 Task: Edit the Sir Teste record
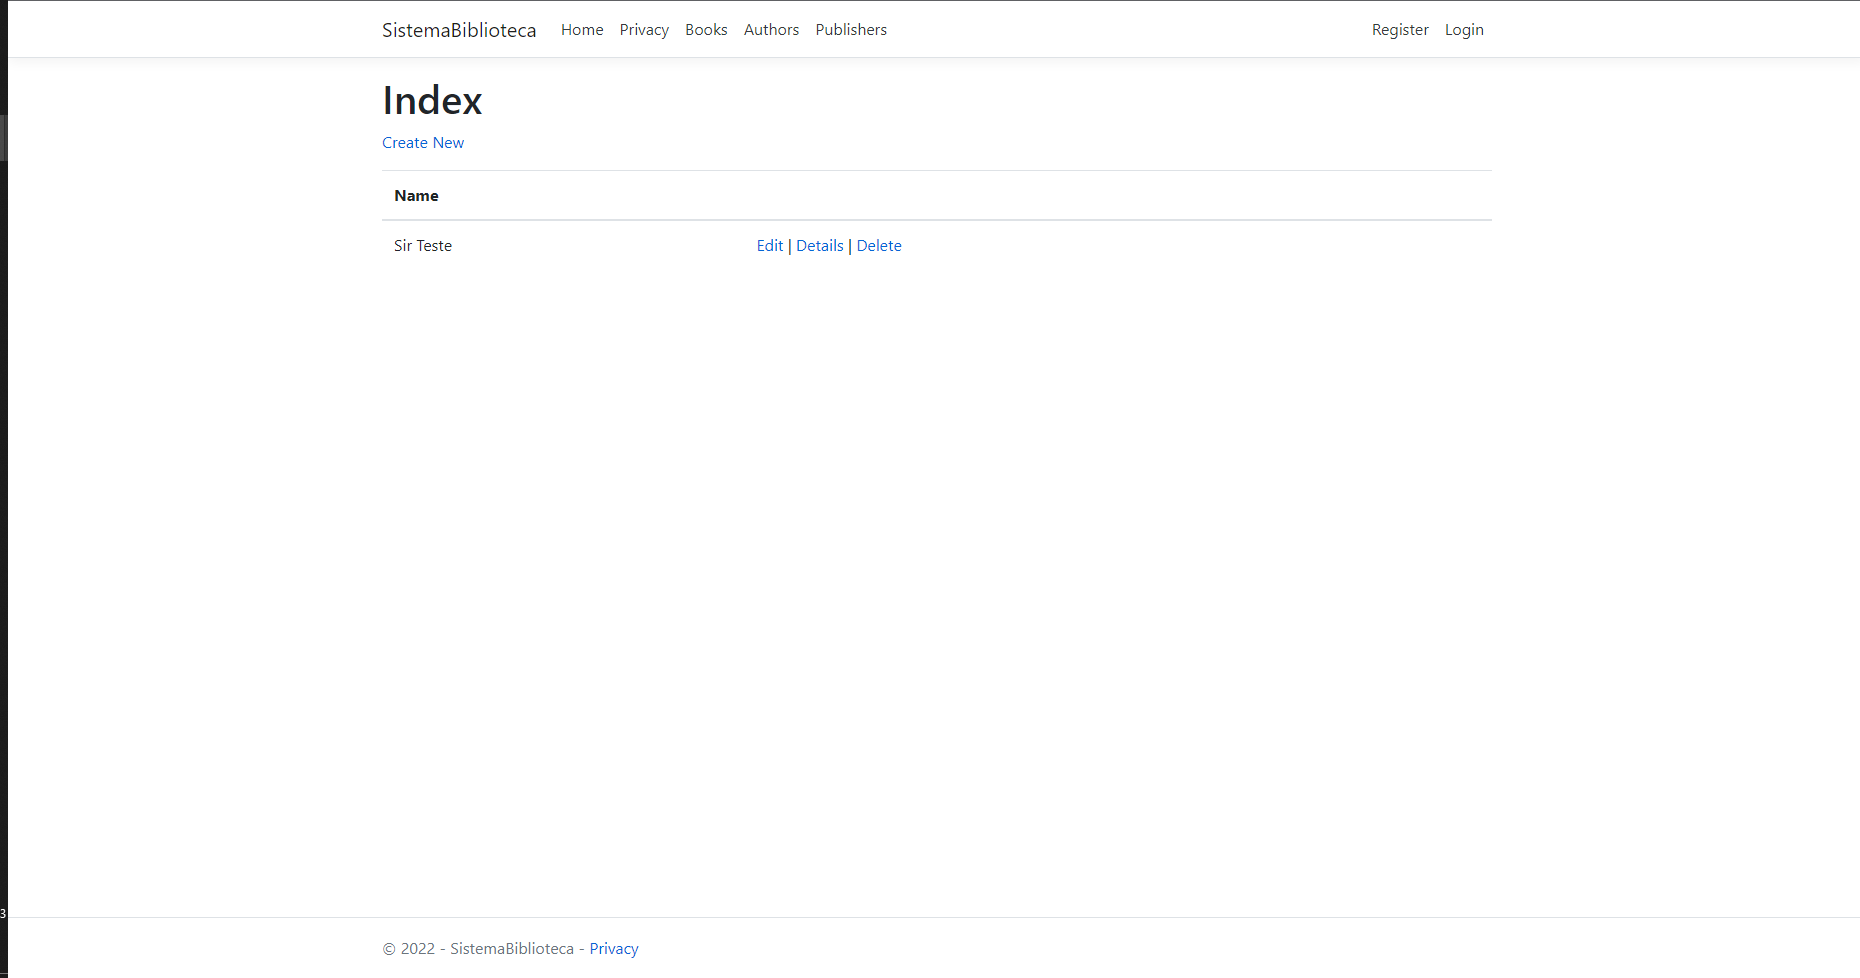(769, 245)
